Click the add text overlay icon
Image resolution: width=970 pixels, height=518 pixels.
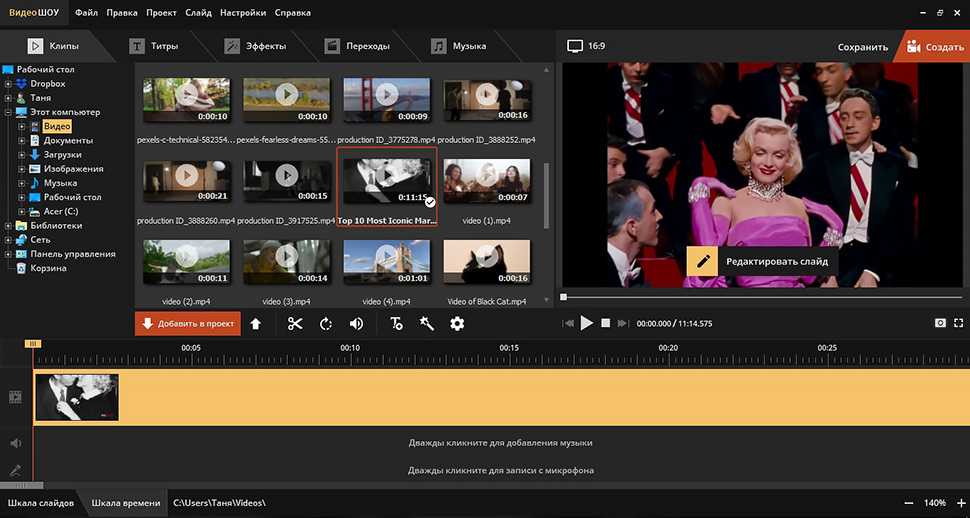point(397,323)
